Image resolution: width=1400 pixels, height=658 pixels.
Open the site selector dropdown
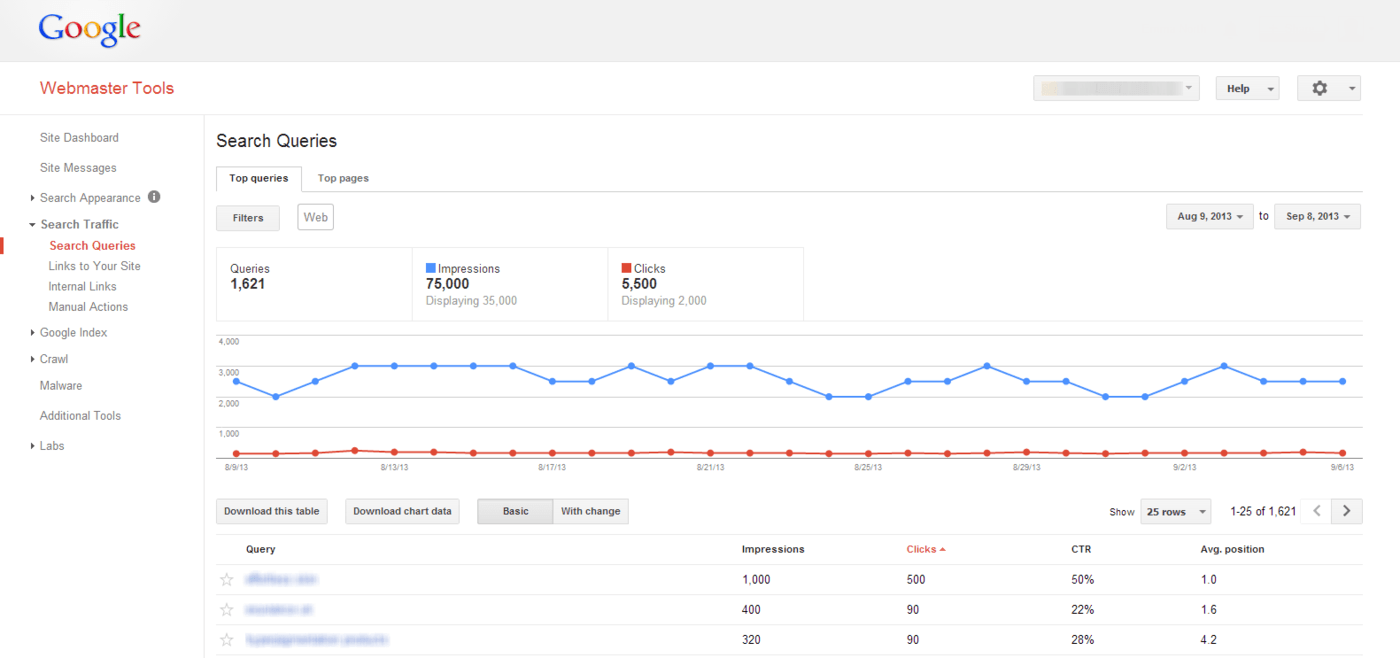pyautogui.click(x=1116, y=88)
